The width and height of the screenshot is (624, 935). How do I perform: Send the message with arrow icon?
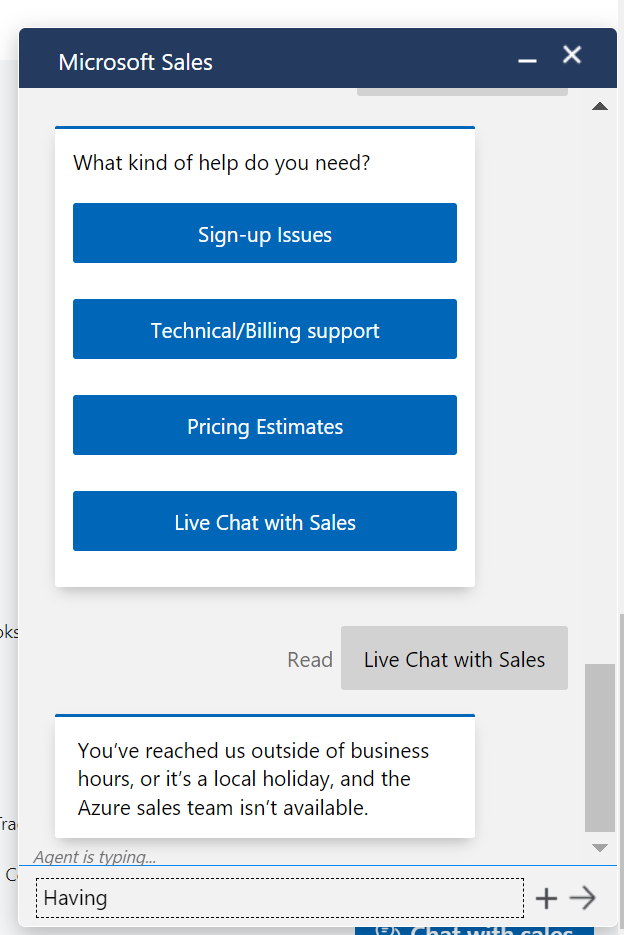click(x=582, y=898)
